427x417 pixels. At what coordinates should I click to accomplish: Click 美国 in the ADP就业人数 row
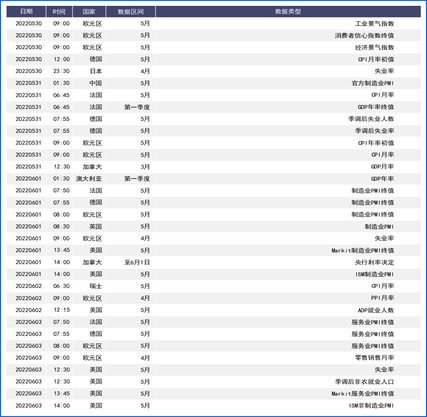(96, 310)
